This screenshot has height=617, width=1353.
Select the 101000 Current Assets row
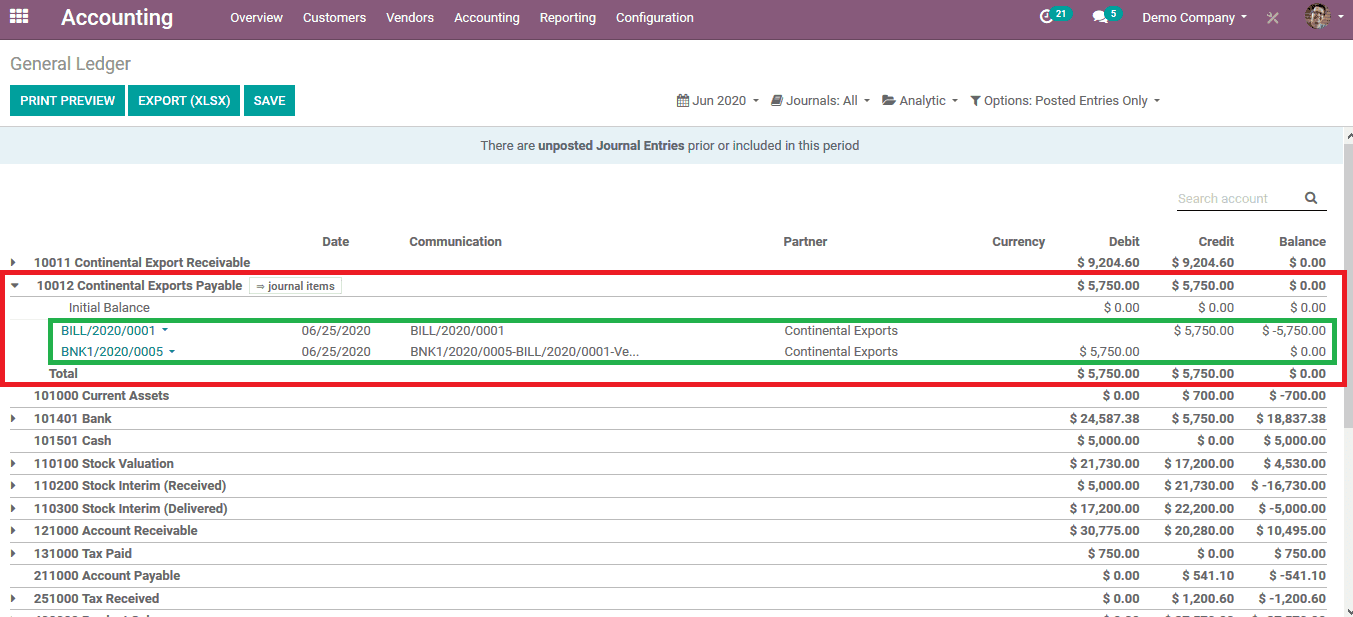pos(668,396)
